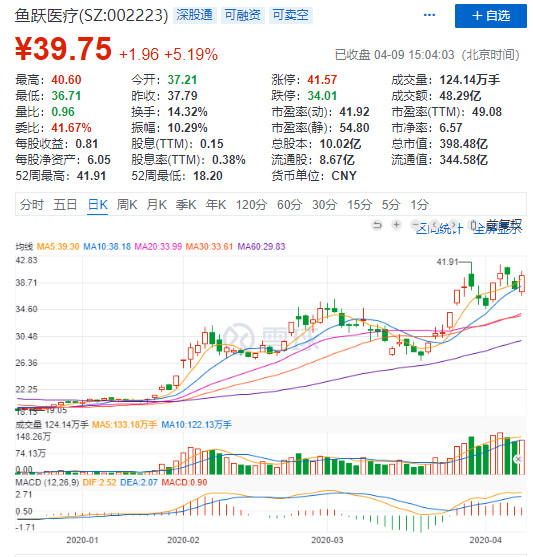Select the 周K chart tab
Image resolution: width=533 pixels, height=557 pixels.
(x=127, y=205)
